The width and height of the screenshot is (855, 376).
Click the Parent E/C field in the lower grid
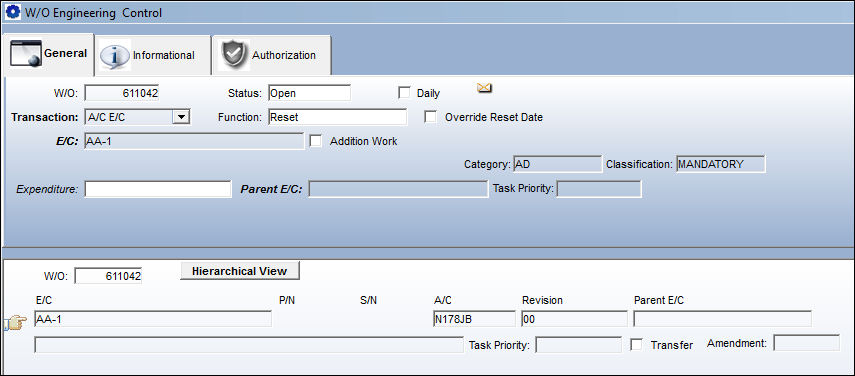[x=722, y=319]
